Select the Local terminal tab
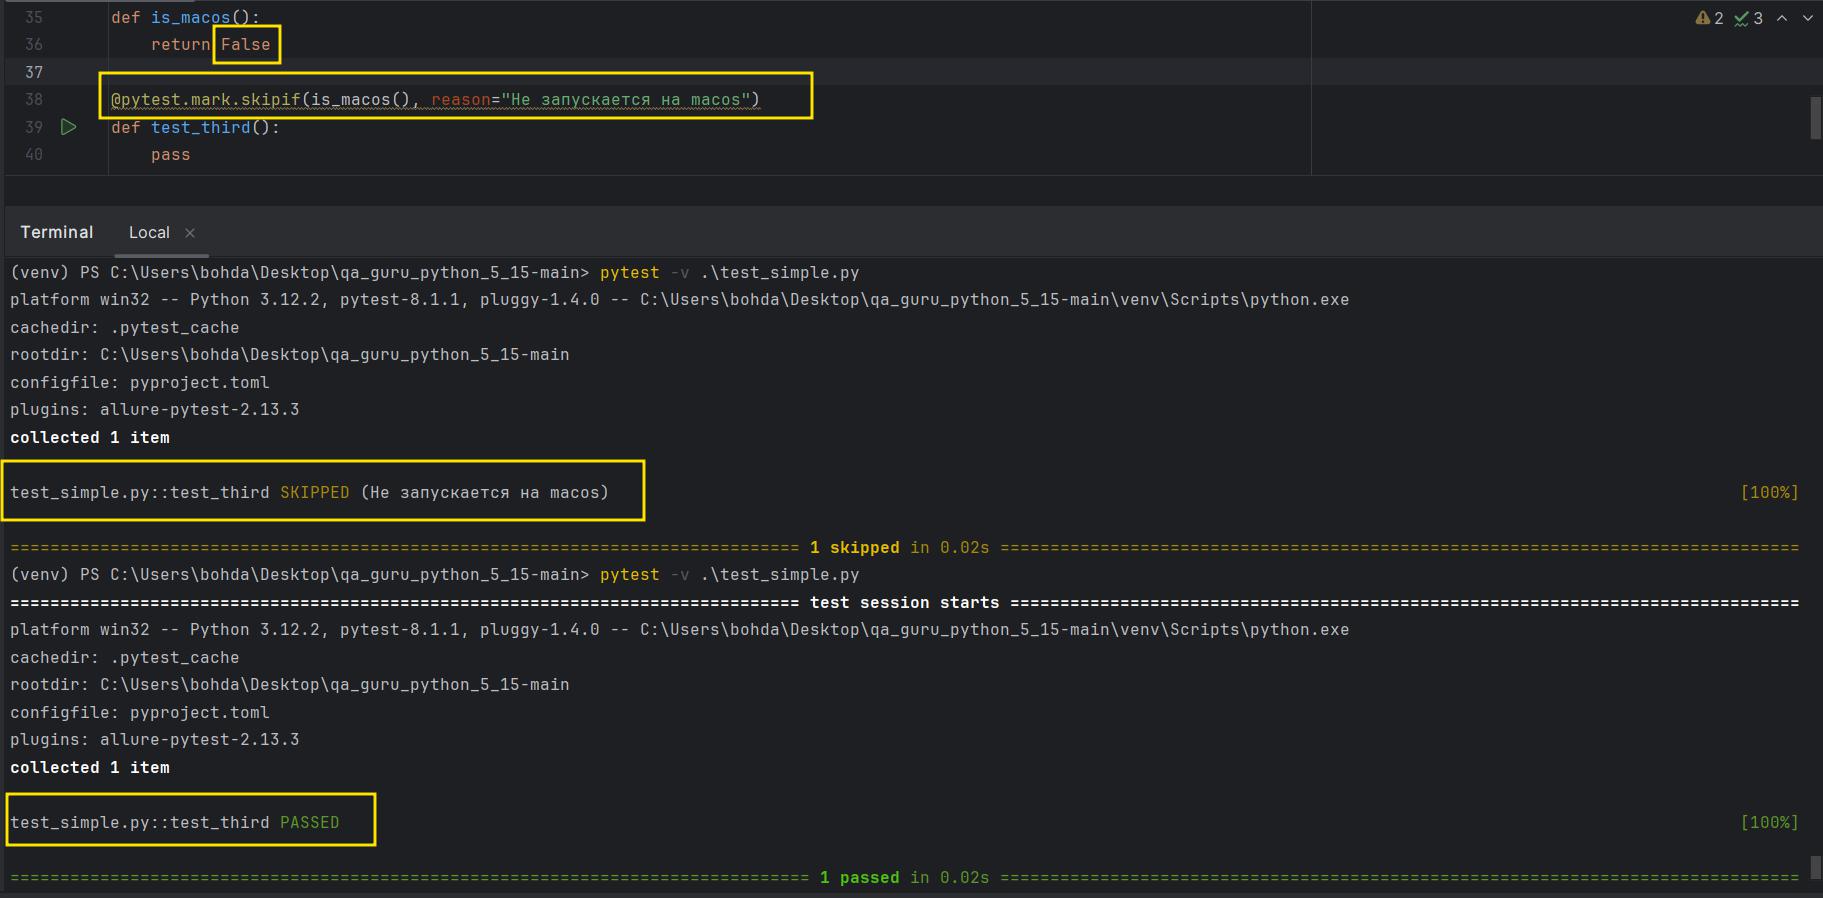Screen dimensions: 1823x898 click(149, 232)
